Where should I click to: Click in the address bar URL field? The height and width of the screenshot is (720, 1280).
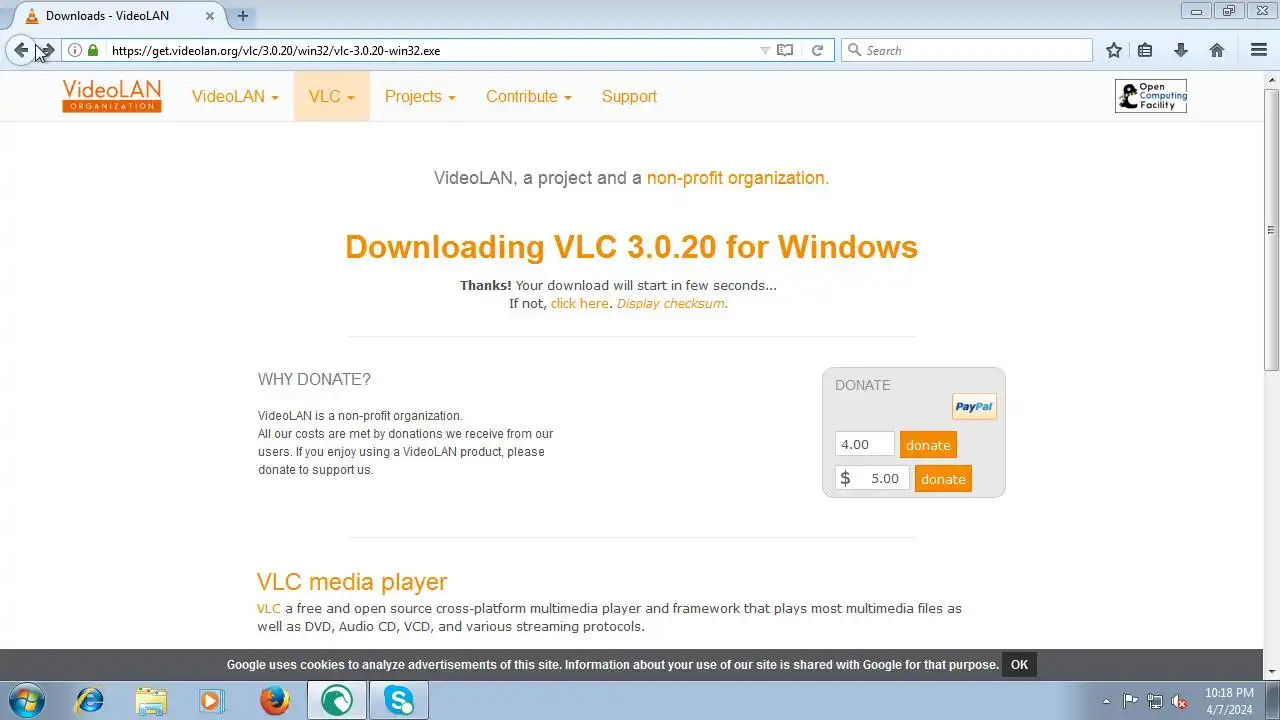coord(430,50)
